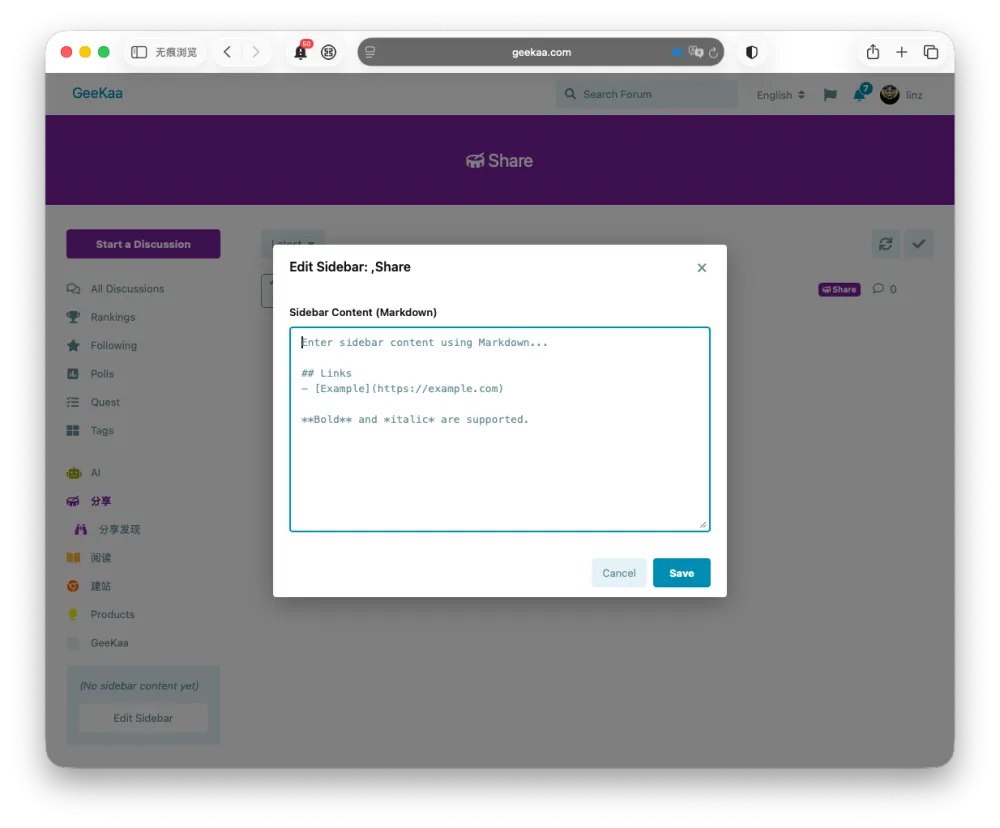
Task: Show tab overview in Safari
Action: point(930,52)
